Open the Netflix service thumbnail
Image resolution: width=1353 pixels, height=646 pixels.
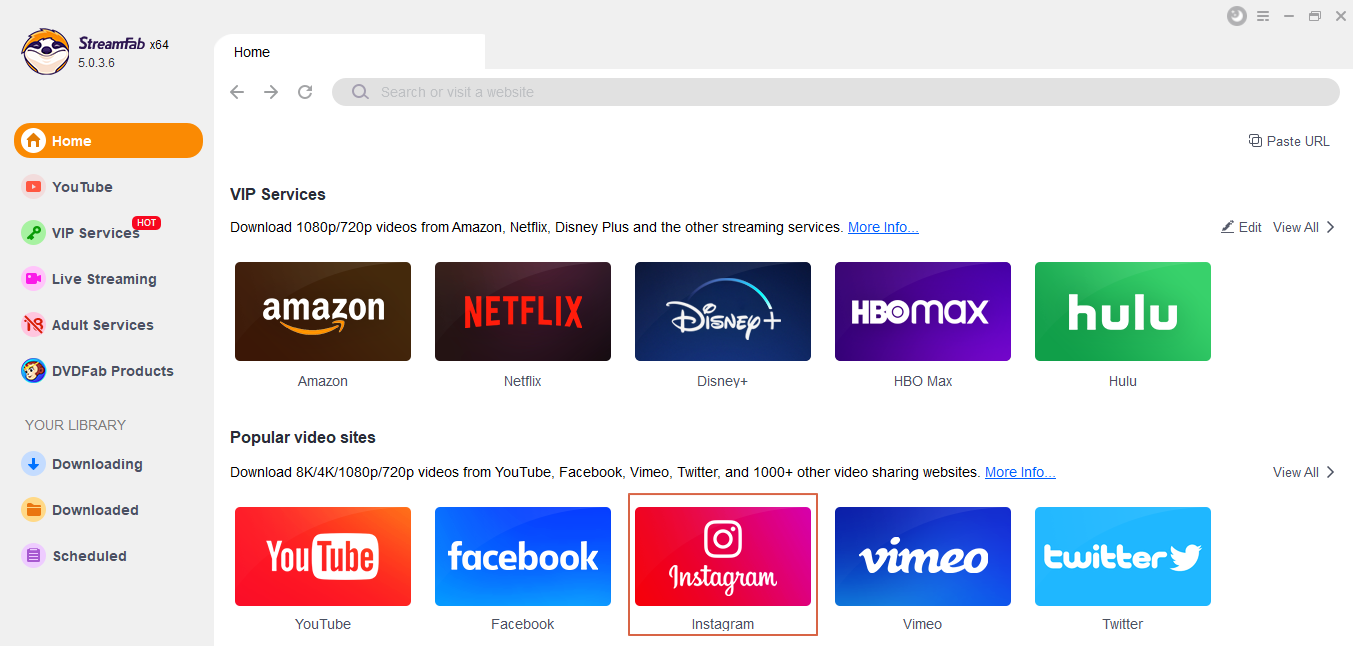pos(523,311)
